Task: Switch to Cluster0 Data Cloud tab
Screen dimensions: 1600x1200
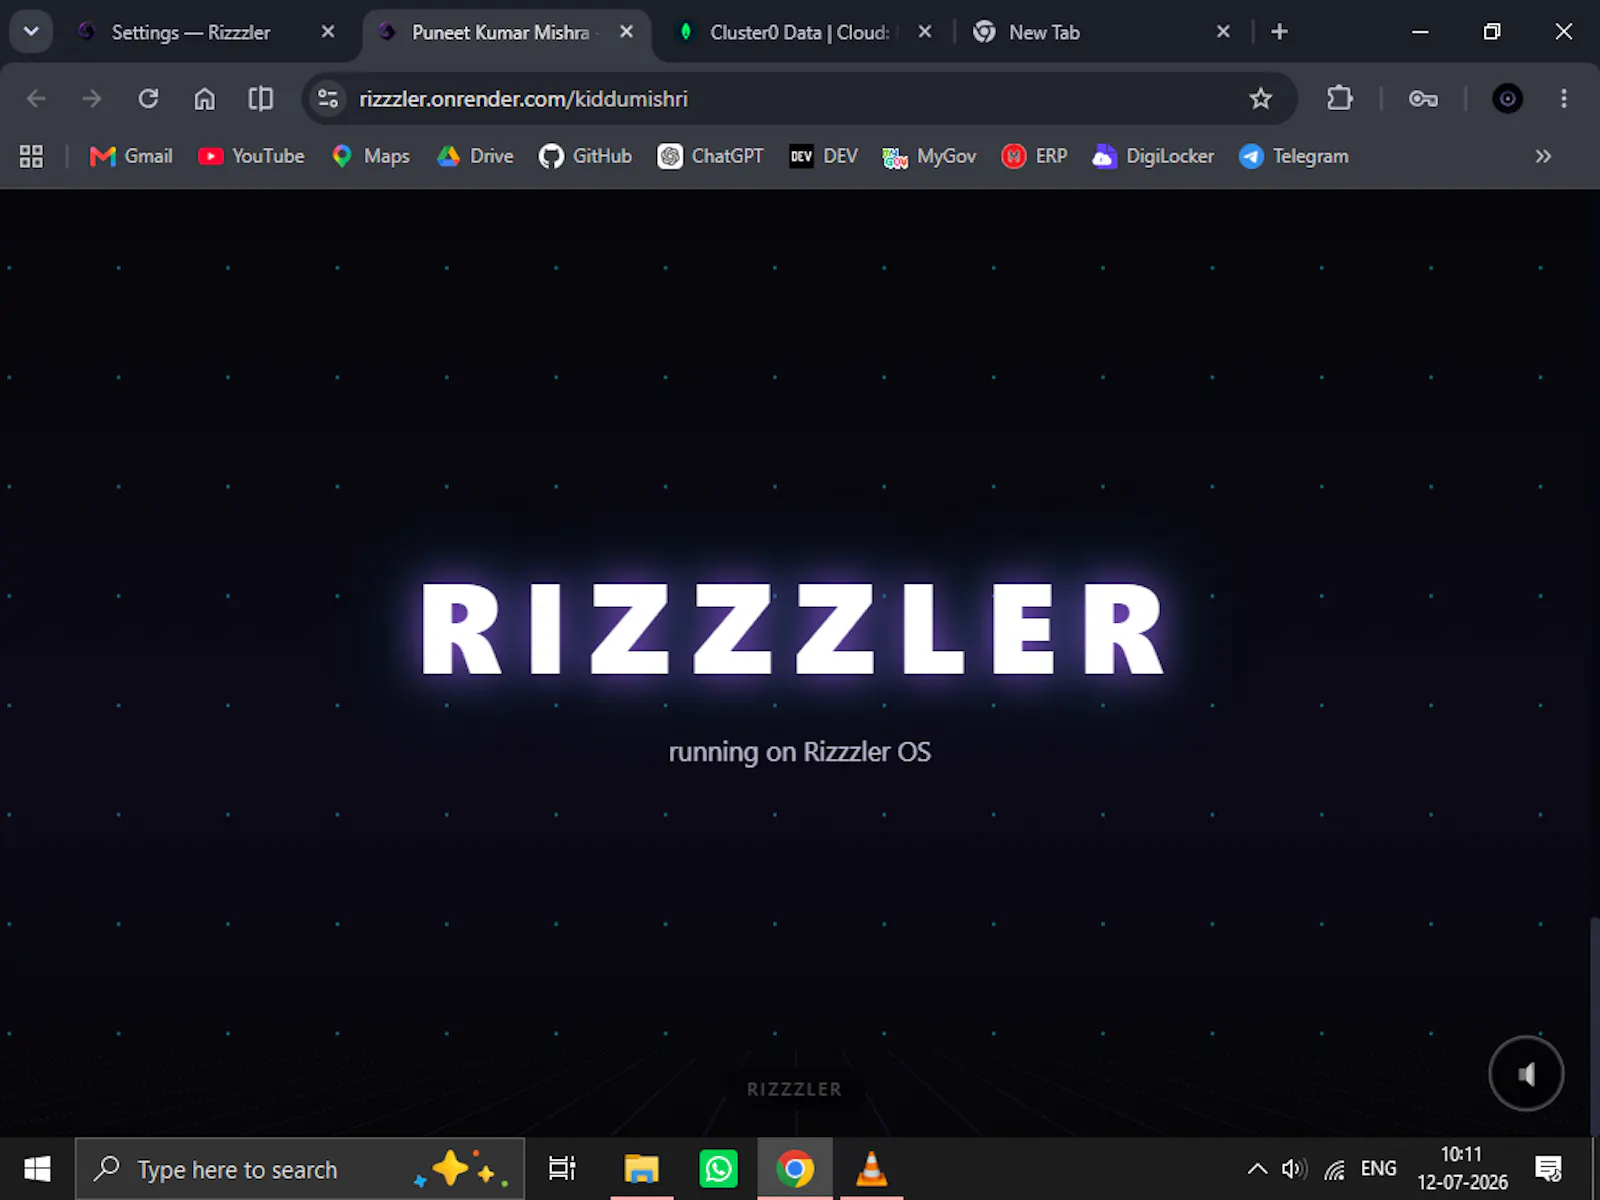Action: [x=800, y=32]
